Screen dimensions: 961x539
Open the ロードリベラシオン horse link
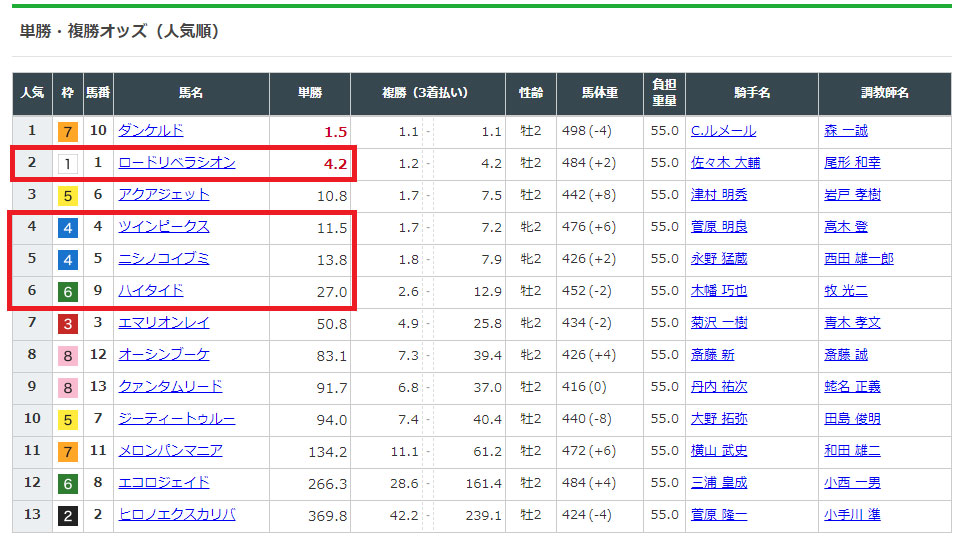tap(176, 162)
